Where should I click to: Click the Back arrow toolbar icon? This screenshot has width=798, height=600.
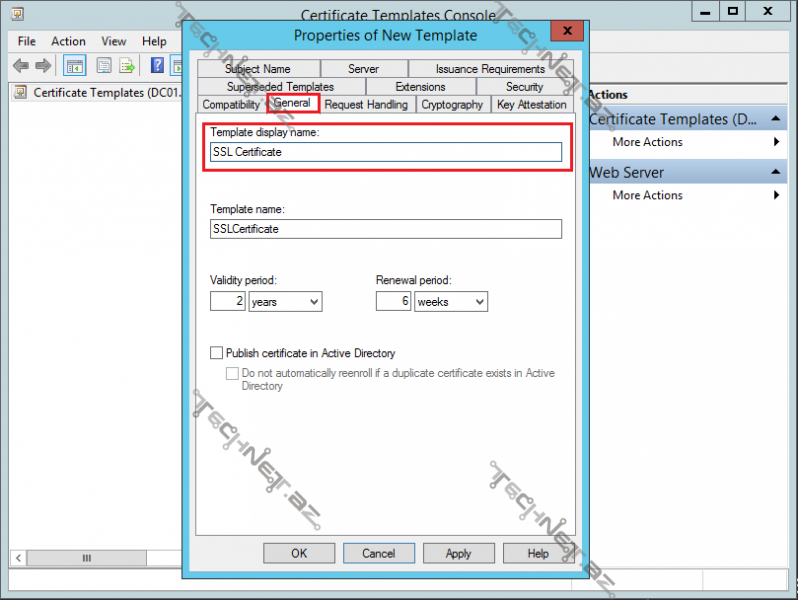(20, 66)
